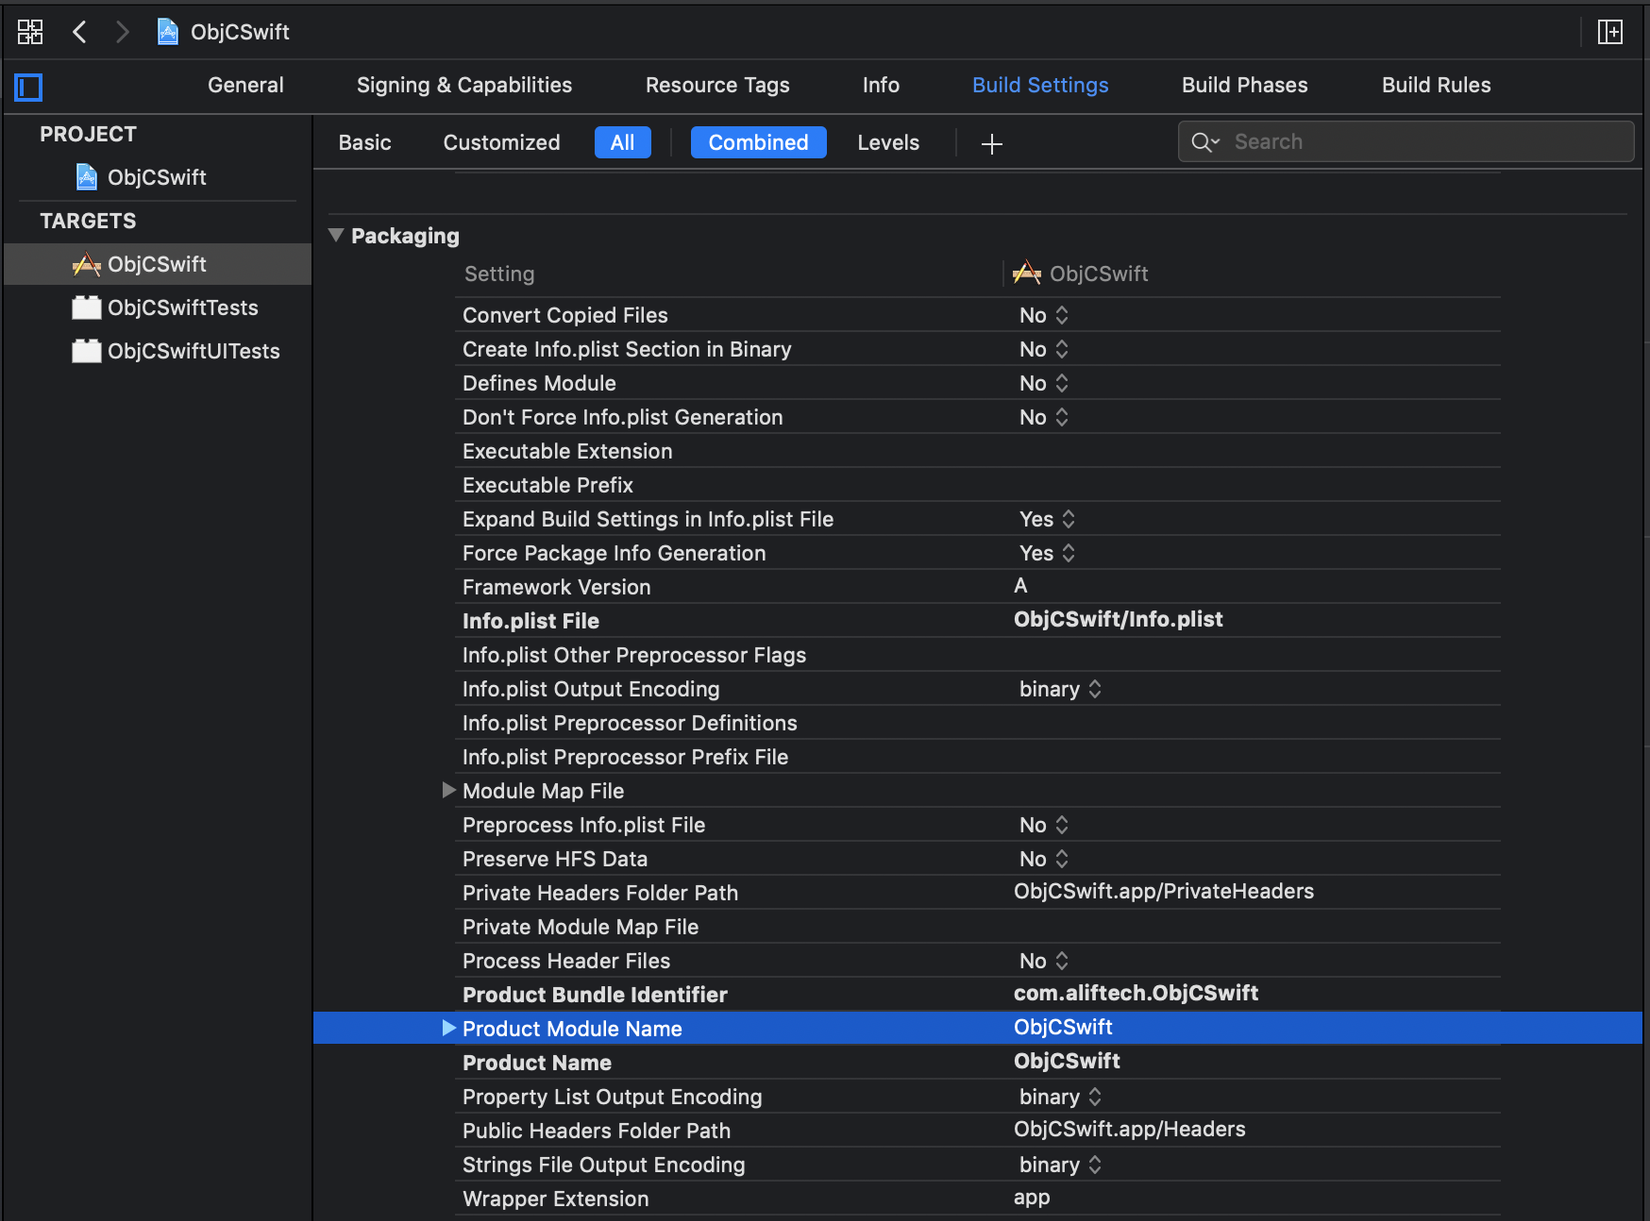Show Basic build settings

click(x=364, y=143)
